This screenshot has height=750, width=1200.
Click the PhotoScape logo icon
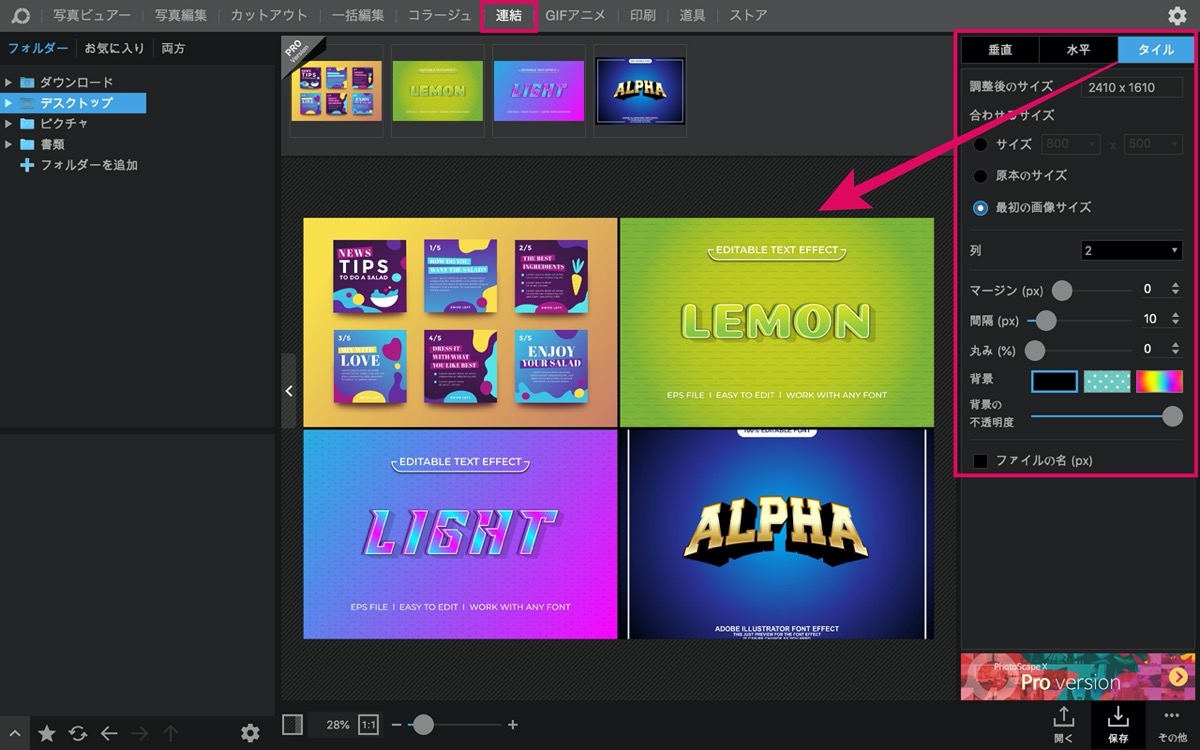point(20,16)
